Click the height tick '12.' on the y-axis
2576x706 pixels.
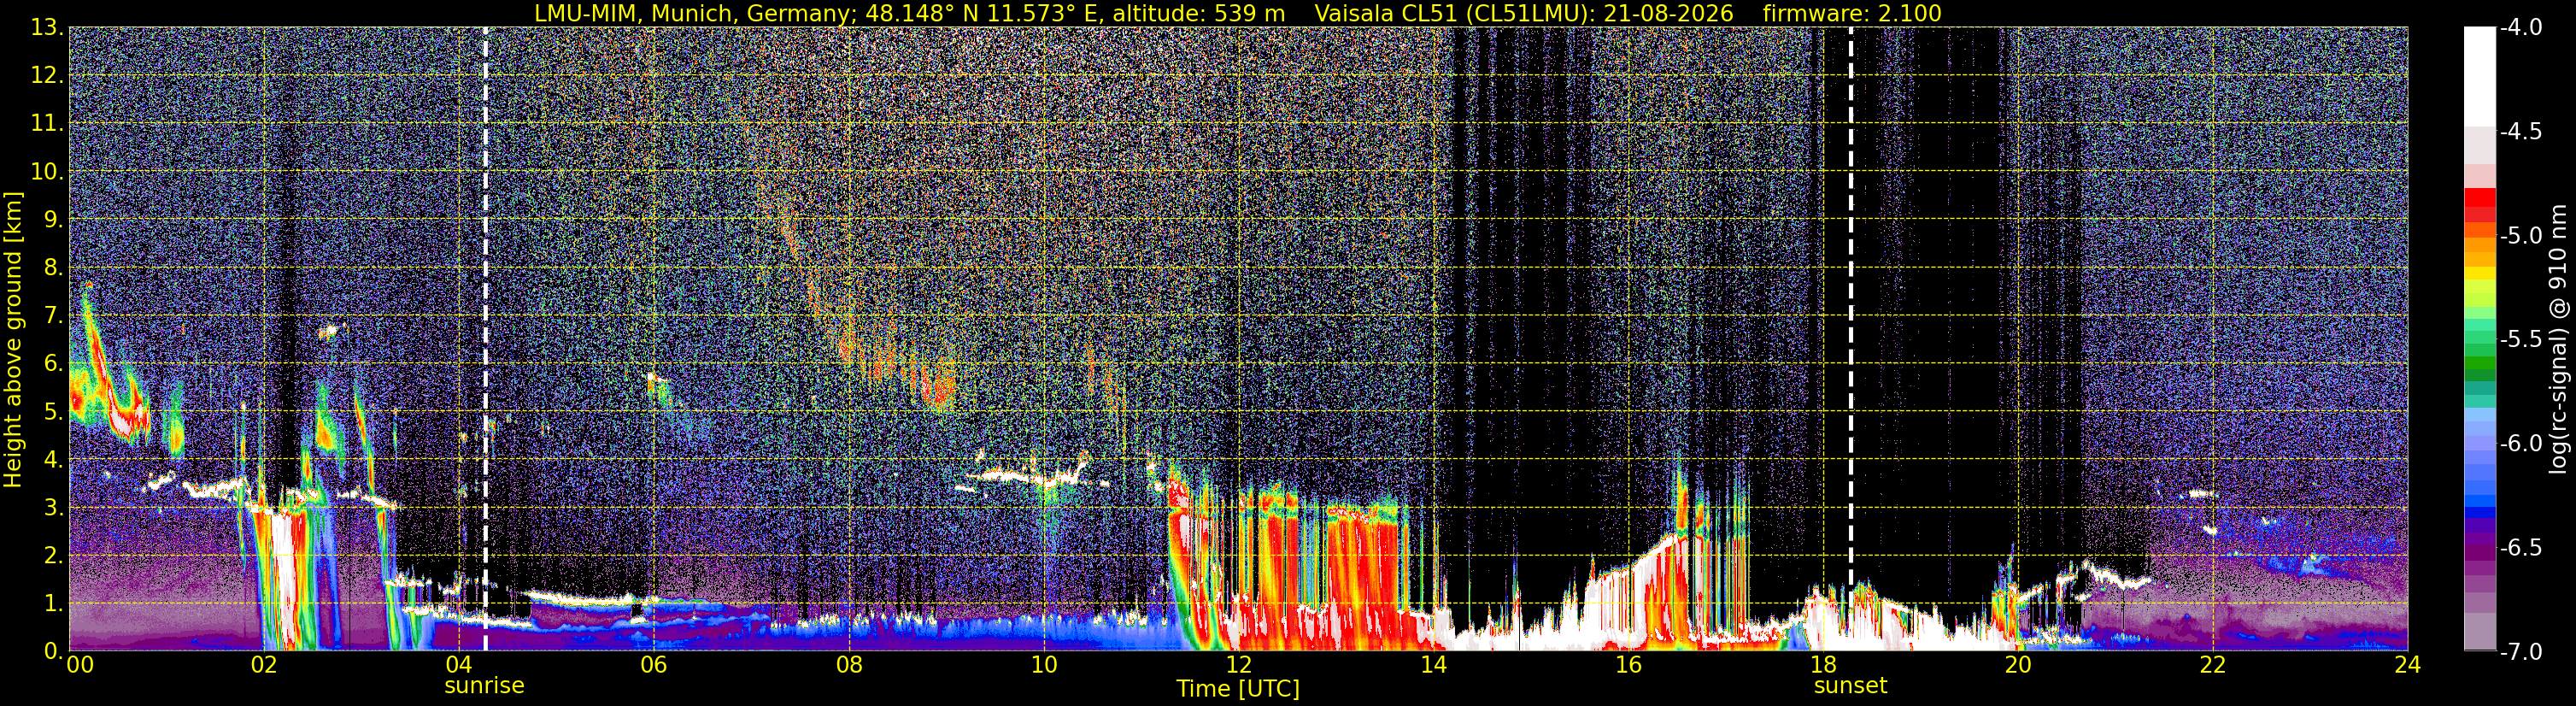click(47, 76)
